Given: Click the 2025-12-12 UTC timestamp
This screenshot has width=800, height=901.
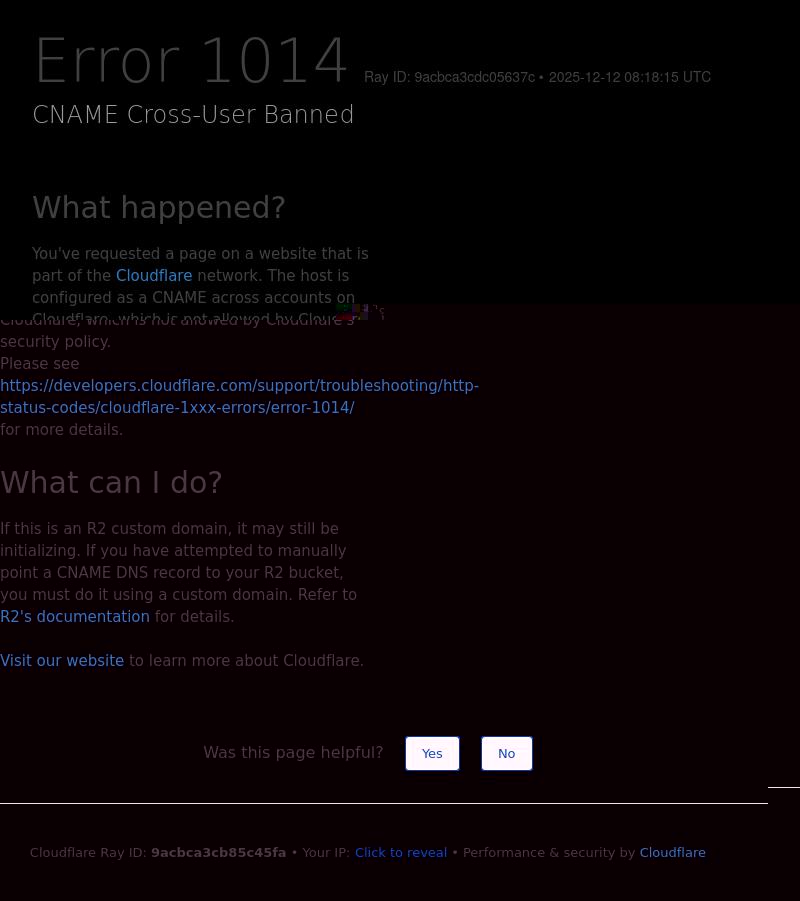Looking at the screenshot, I should pos(629,78).
